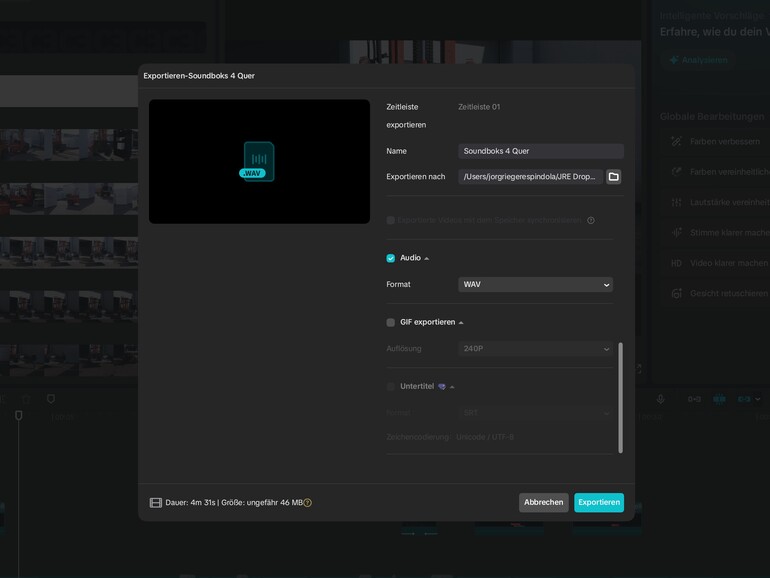Image resolution: width=770 pixels, height=578 pixels.
Task: Click the Exportieren button
Action: [x=599, y=503]
